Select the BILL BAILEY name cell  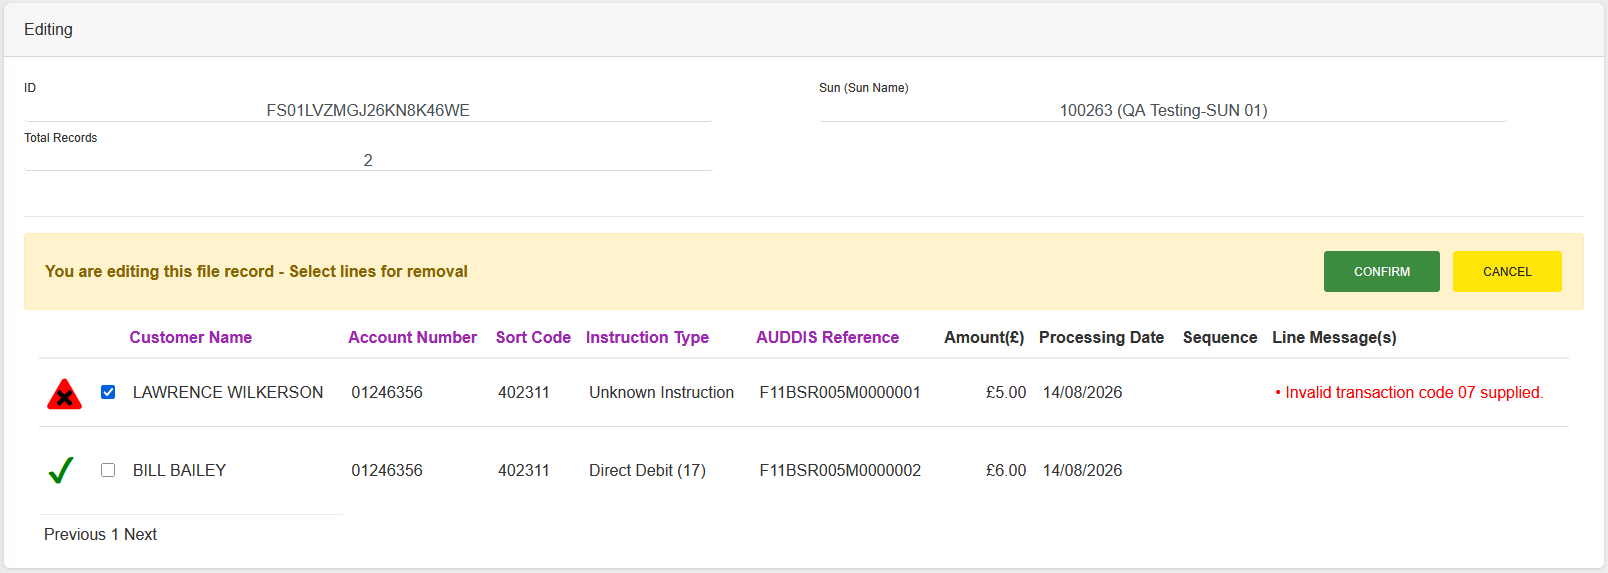[179, 471]
